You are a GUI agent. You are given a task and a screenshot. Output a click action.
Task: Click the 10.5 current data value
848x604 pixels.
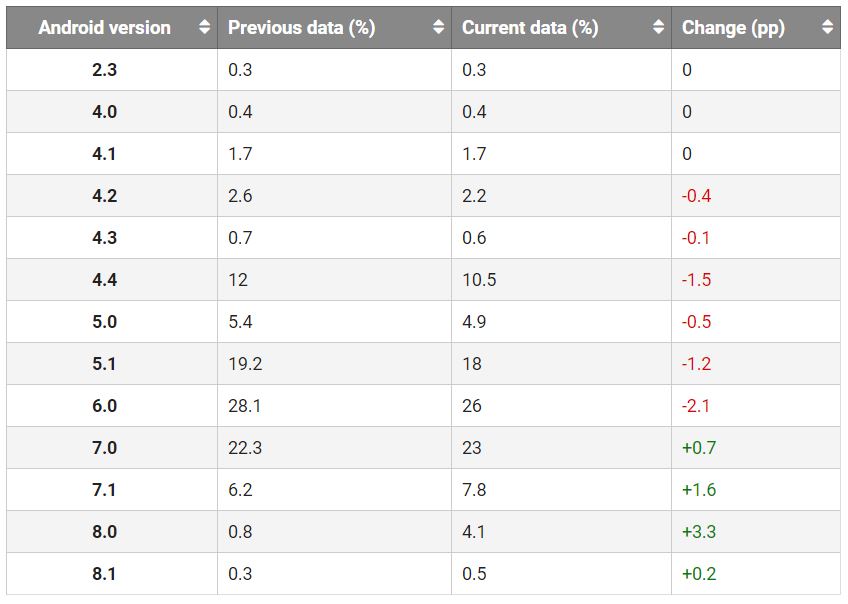tap(479, 280)
